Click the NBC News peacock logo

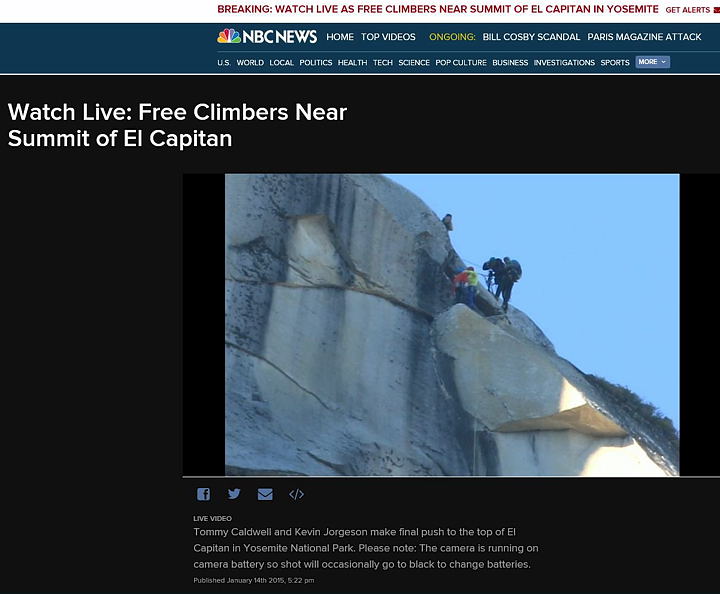tap(229, 36)
